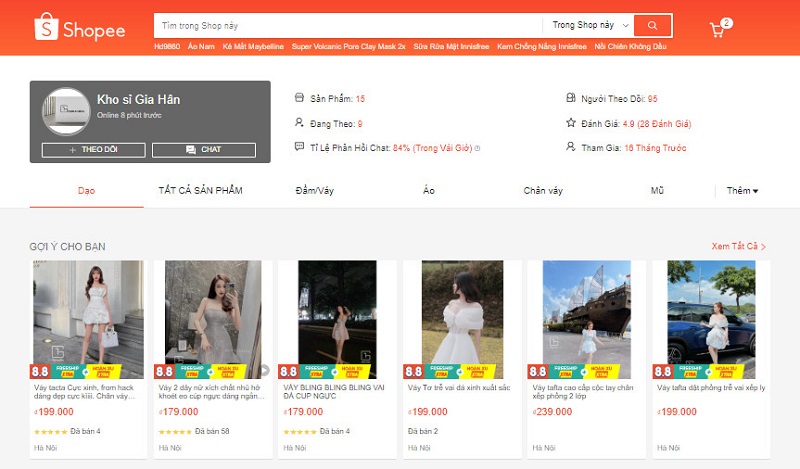Screen dimensions: 800x469
Task: Select the Đầm/Váy category tab
Action: click(x=314, y=190)
